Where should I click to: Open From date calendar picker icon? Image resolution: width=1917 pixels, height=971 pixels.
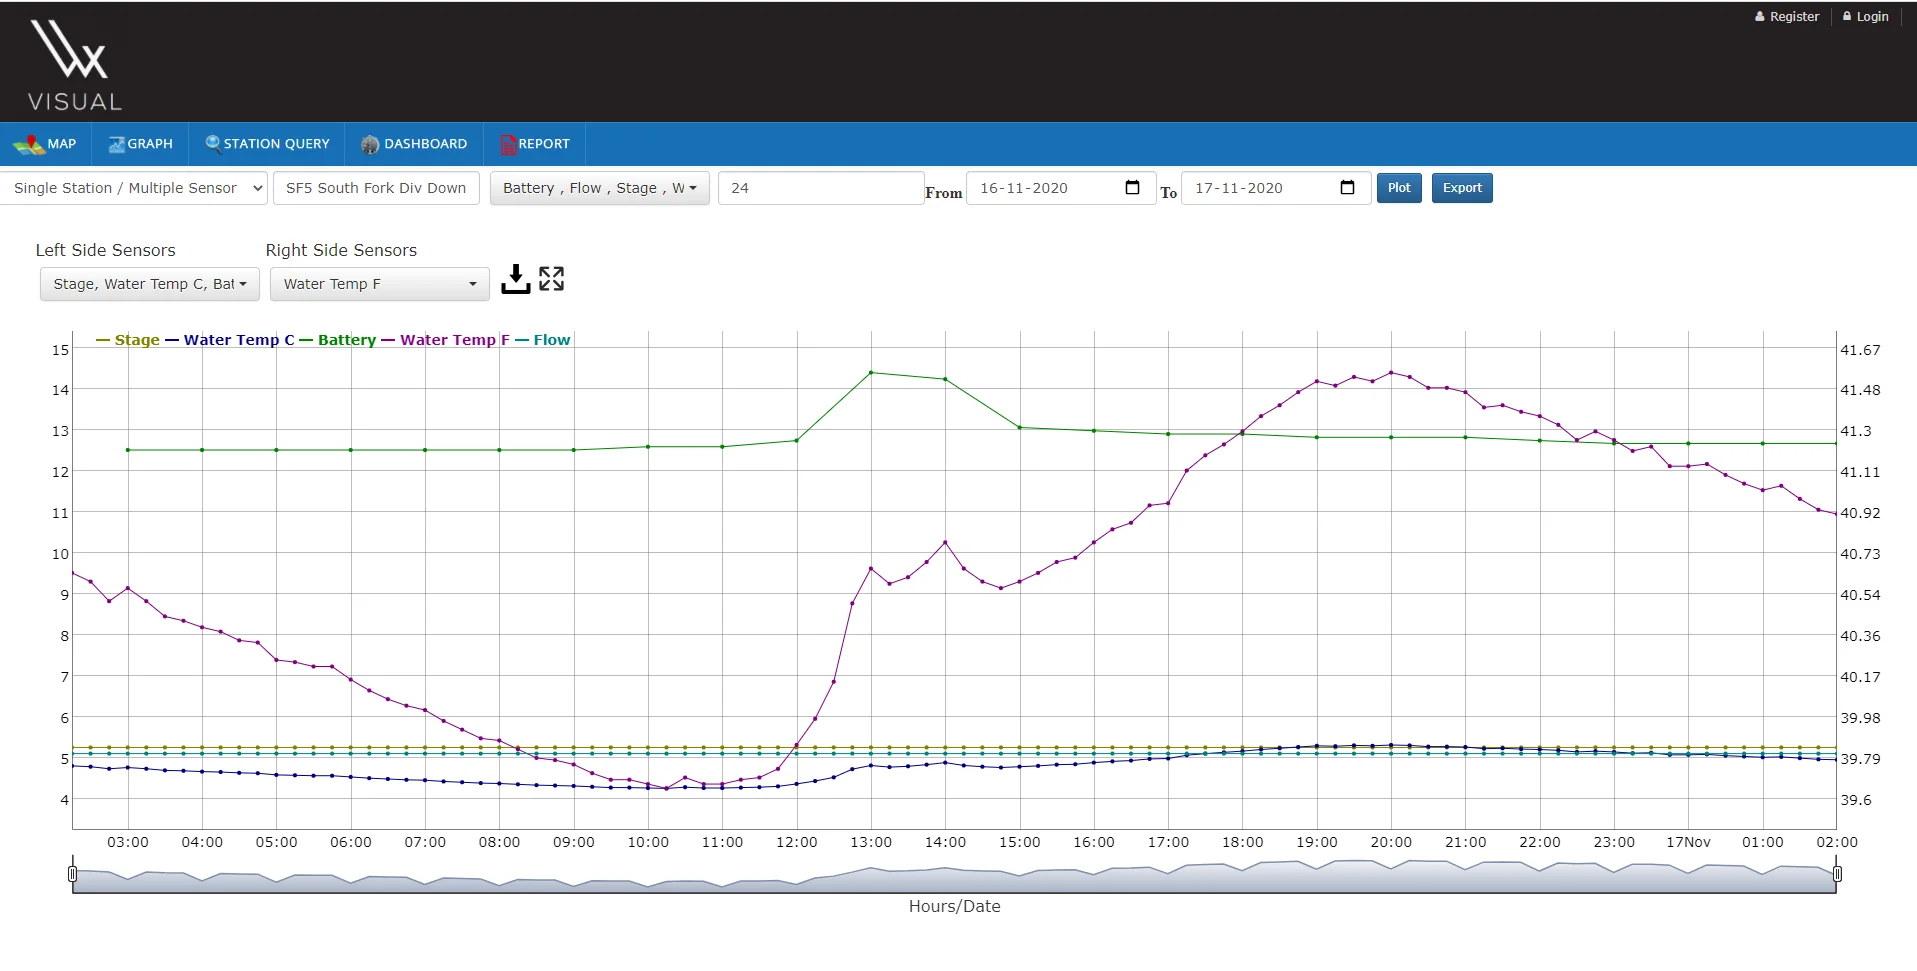(x=1132, y=188)
